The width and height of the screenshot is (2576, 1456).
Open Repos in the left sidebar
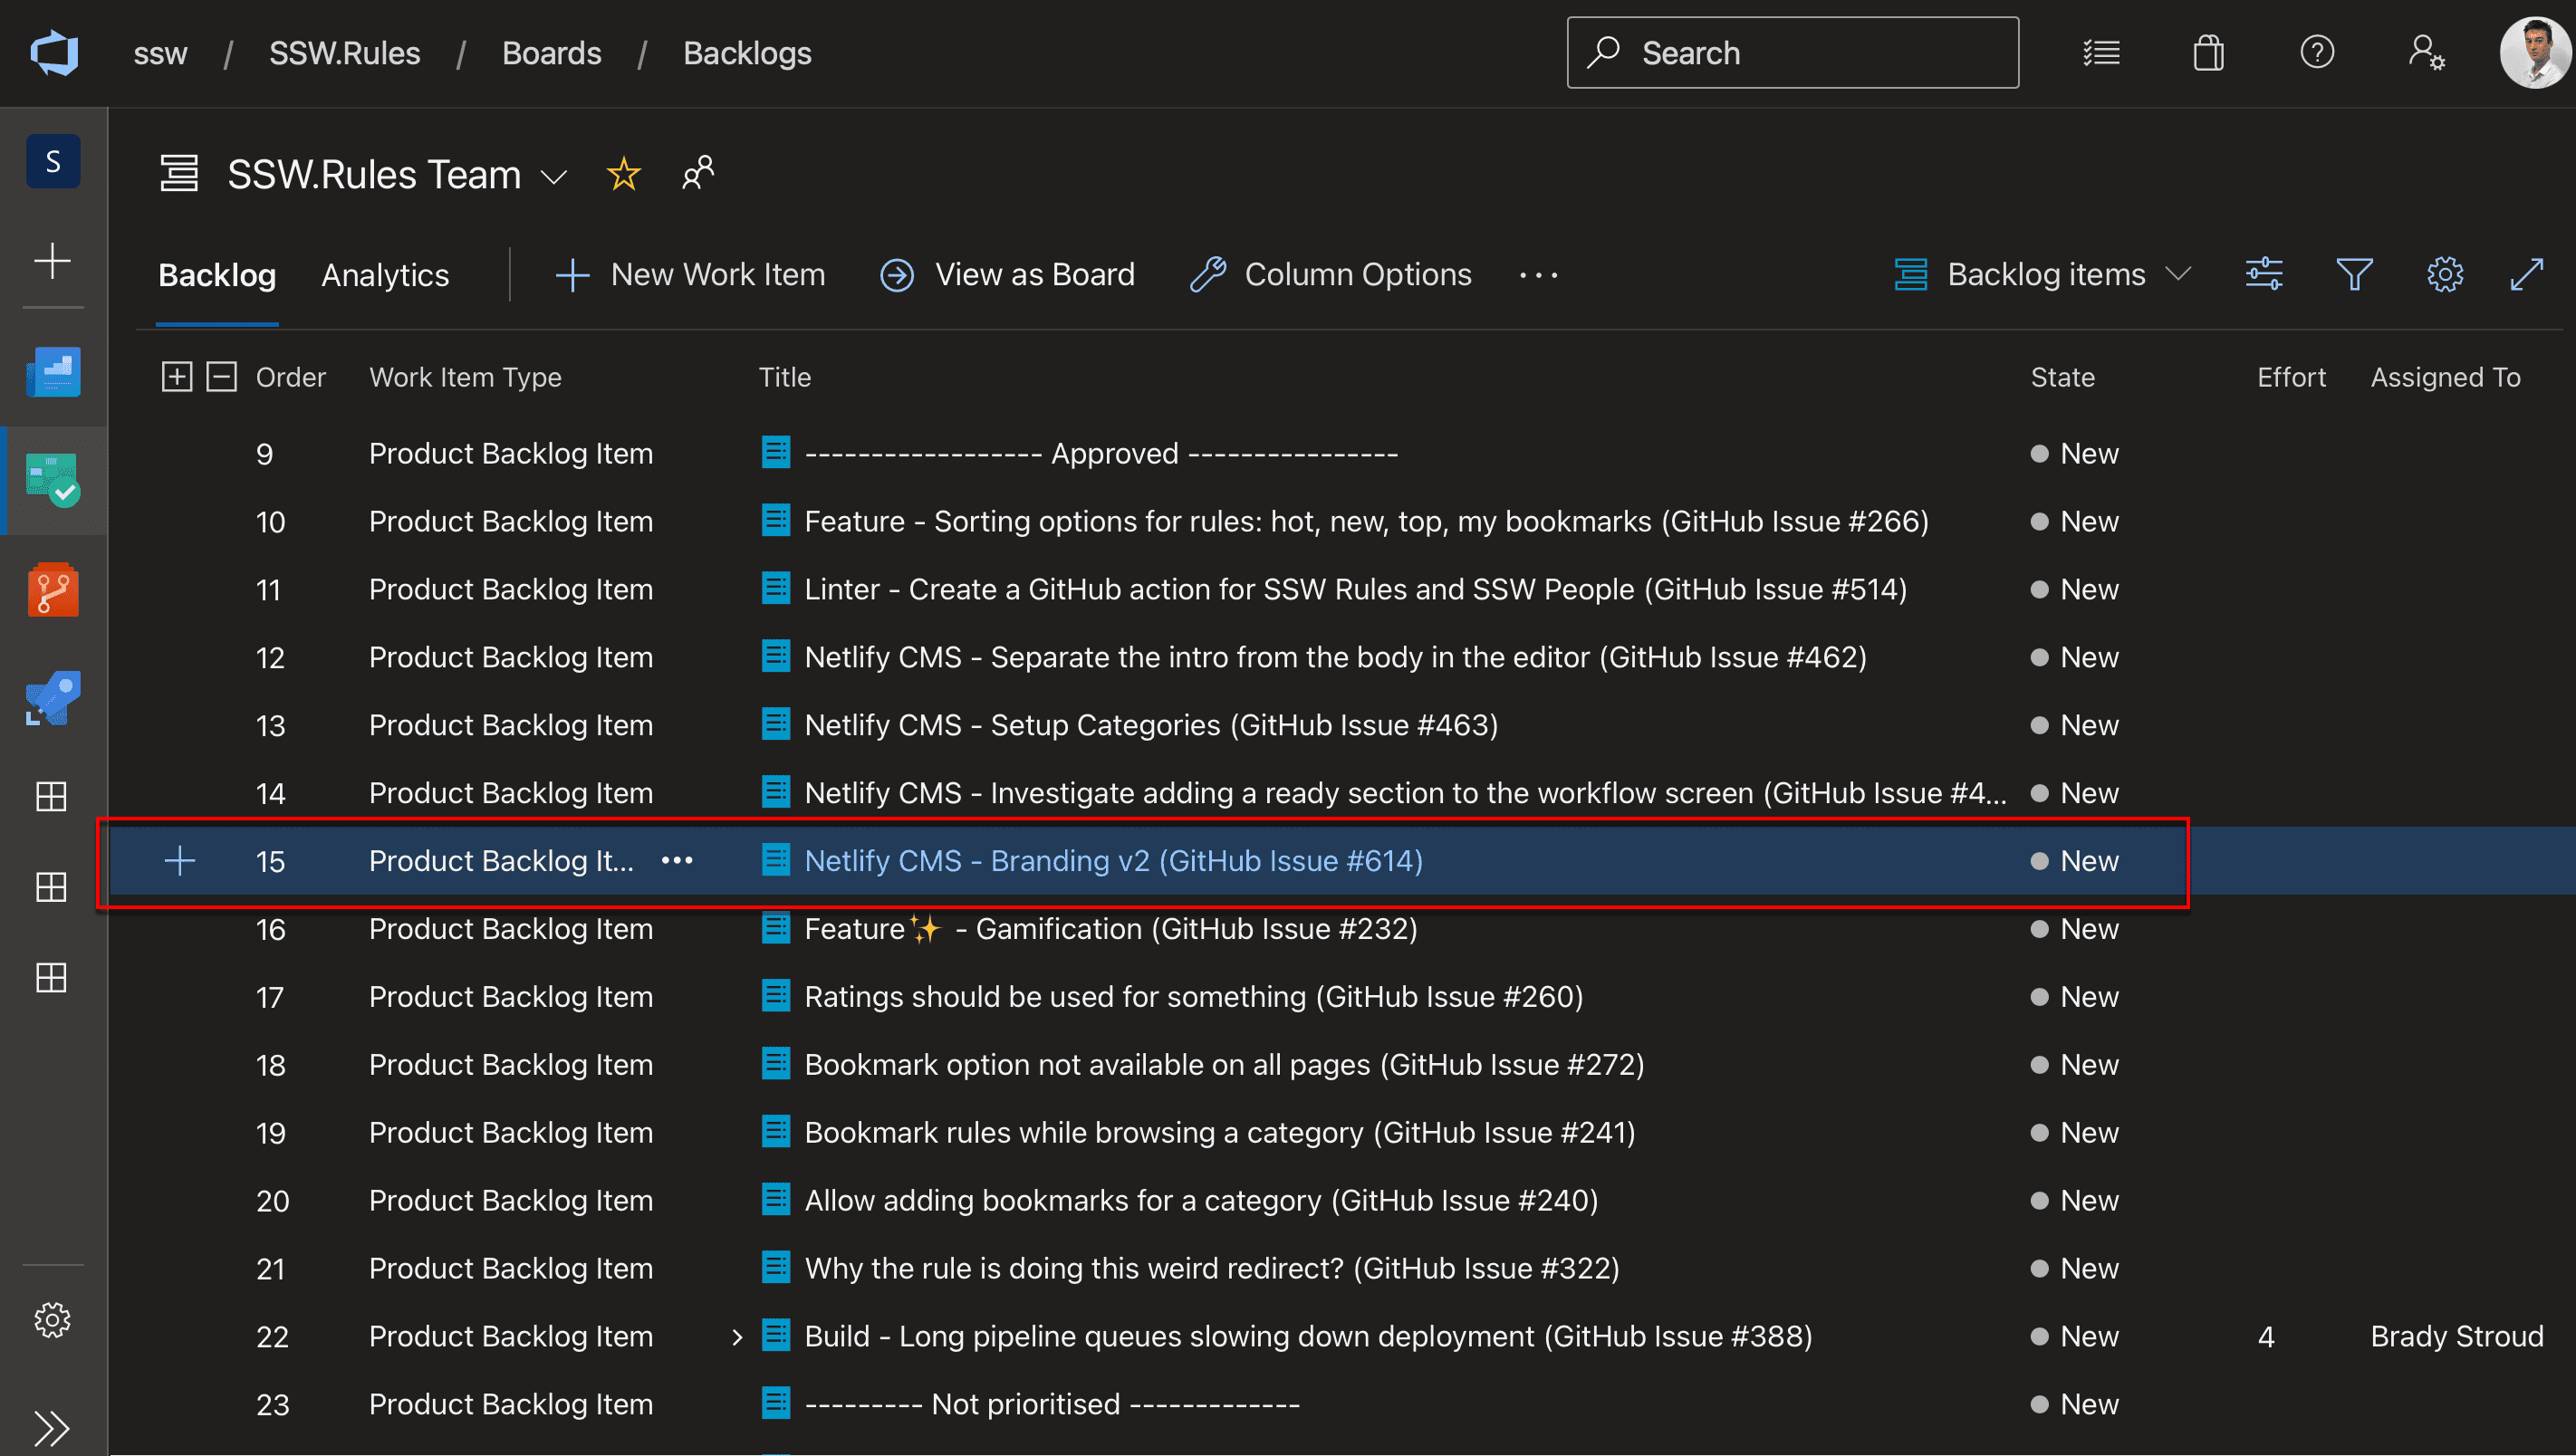click(53, 589)
